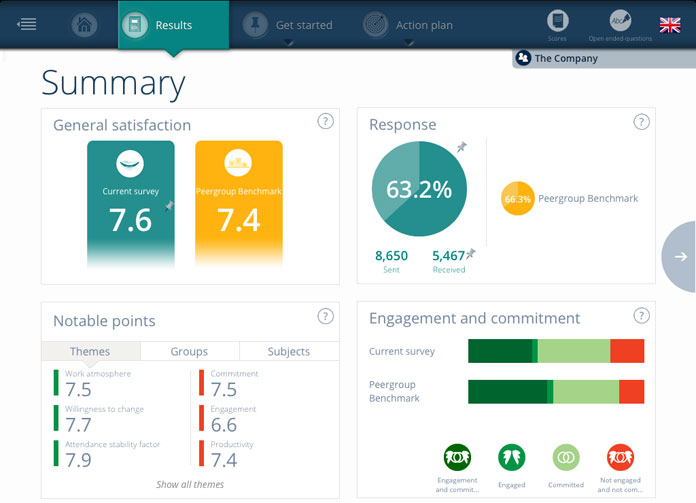The height and width of the screenshot is (503, 696).
Task: Pin the response rate pie chart
Action: 462,147
